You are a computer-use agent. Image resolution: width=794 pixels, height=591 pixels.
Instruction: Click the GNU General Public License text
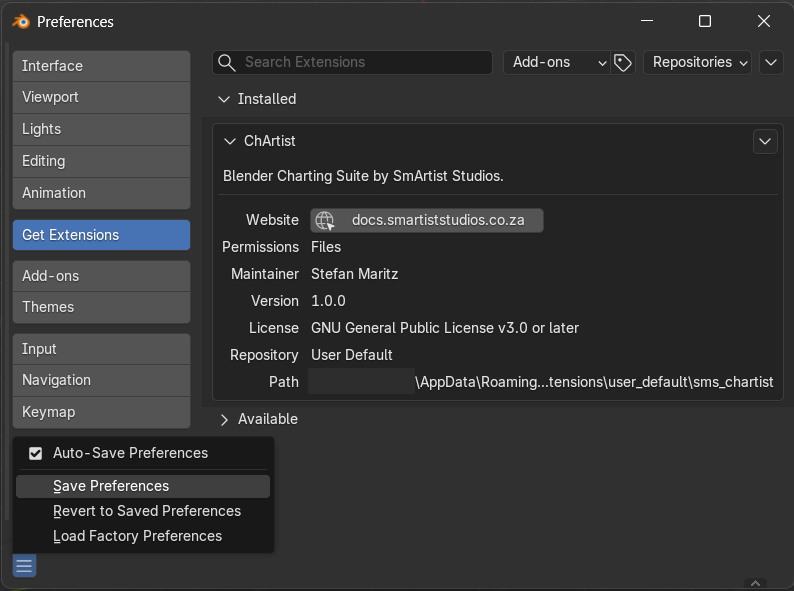pyautogui.click(x=445, y=328)
